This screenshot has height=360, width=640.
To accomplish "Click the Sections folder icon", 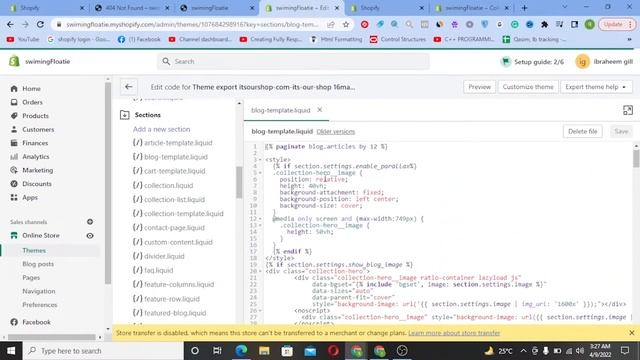I will tap(125, 115).
